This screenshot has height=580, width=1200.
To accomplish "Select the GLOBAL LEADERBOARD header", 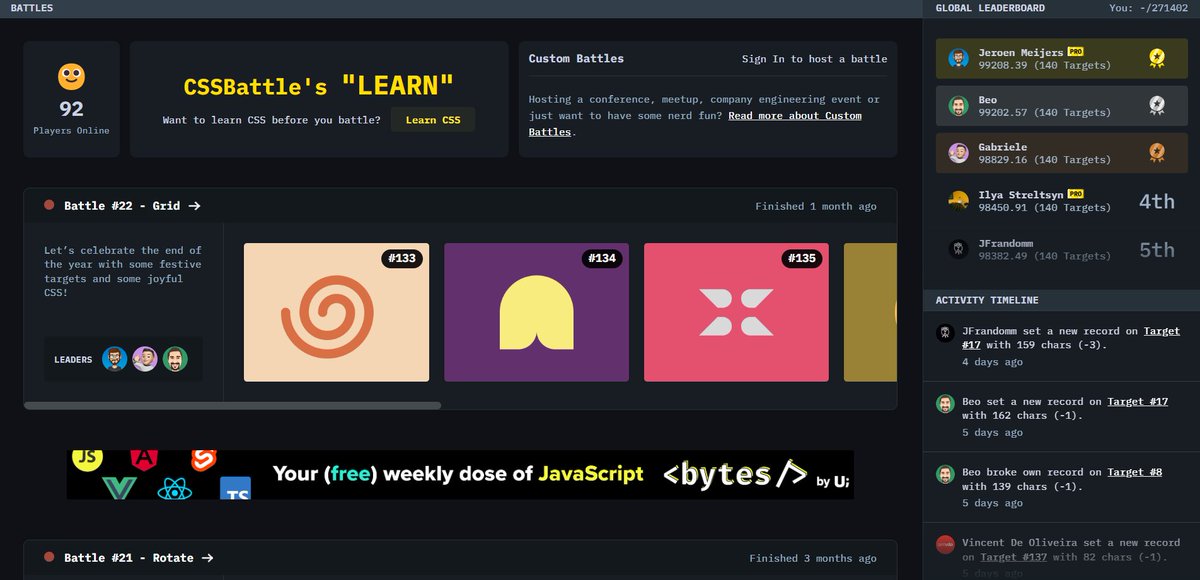I will point(990,8).
